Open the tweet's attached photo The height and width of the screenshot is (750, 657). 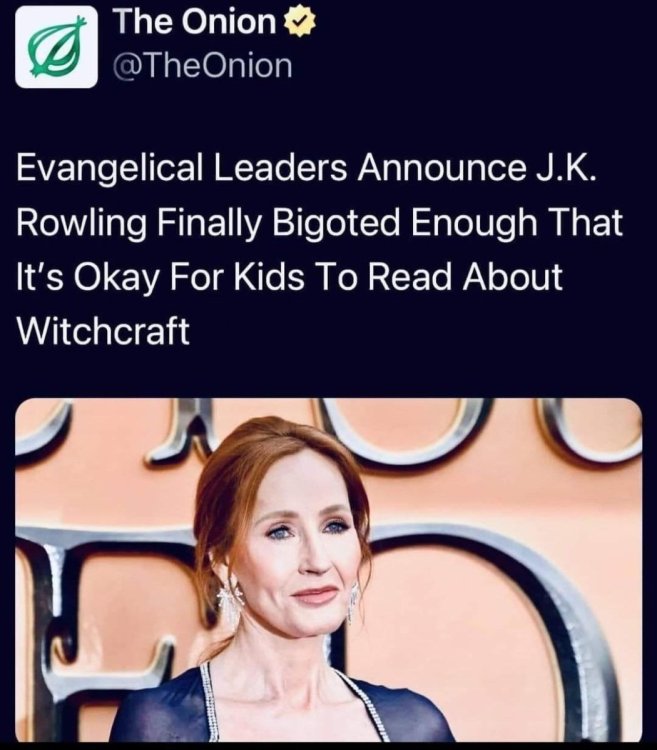pos(328,570)
